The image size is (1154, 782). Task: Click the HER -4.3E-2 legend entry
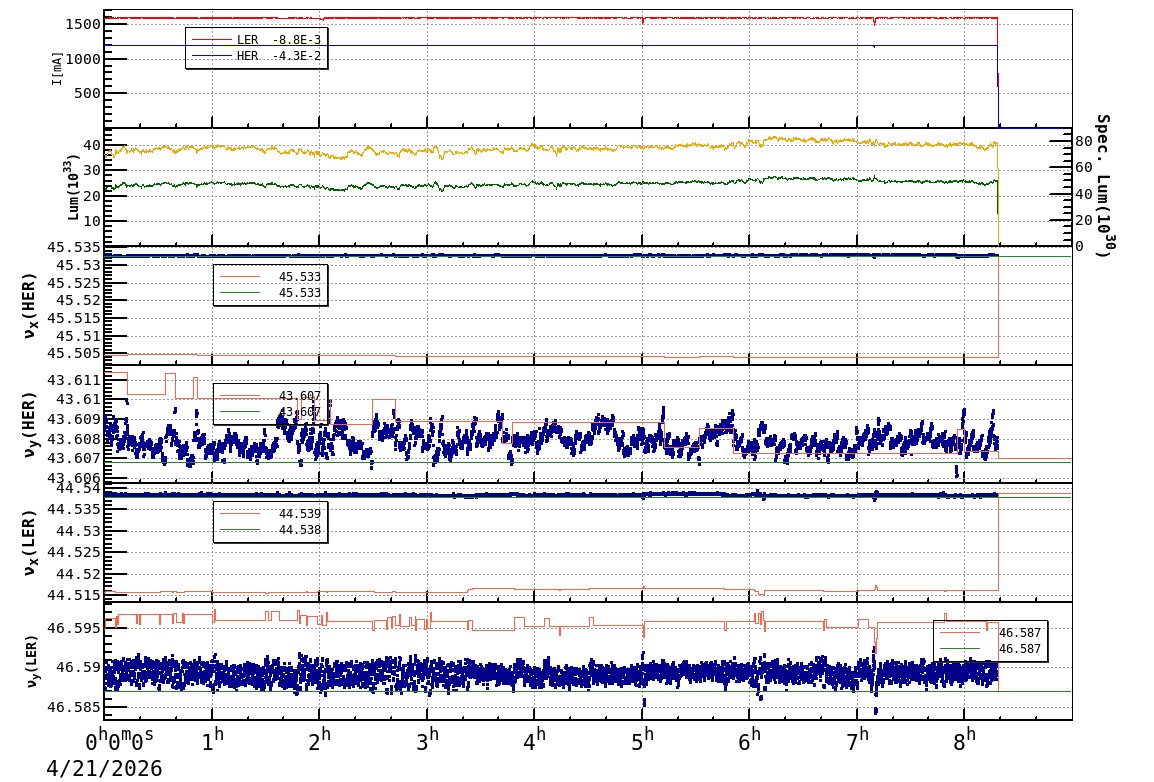click(256, 56)
